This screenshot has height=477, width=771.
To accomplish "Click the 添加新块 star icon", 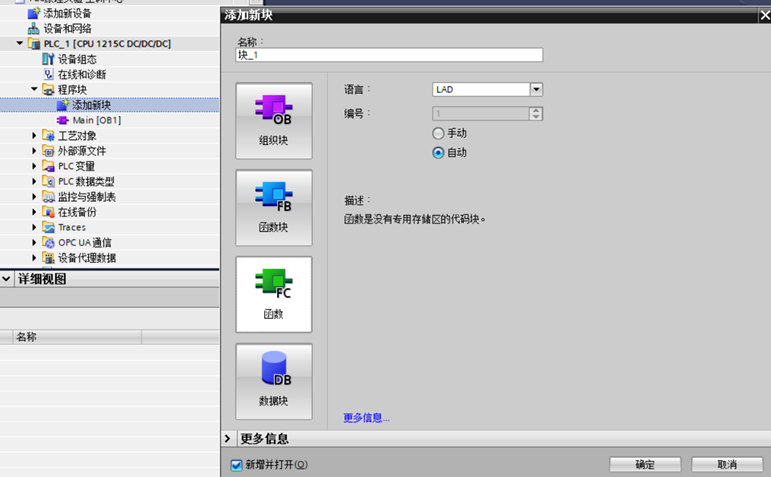I will (x=63, y=105).
